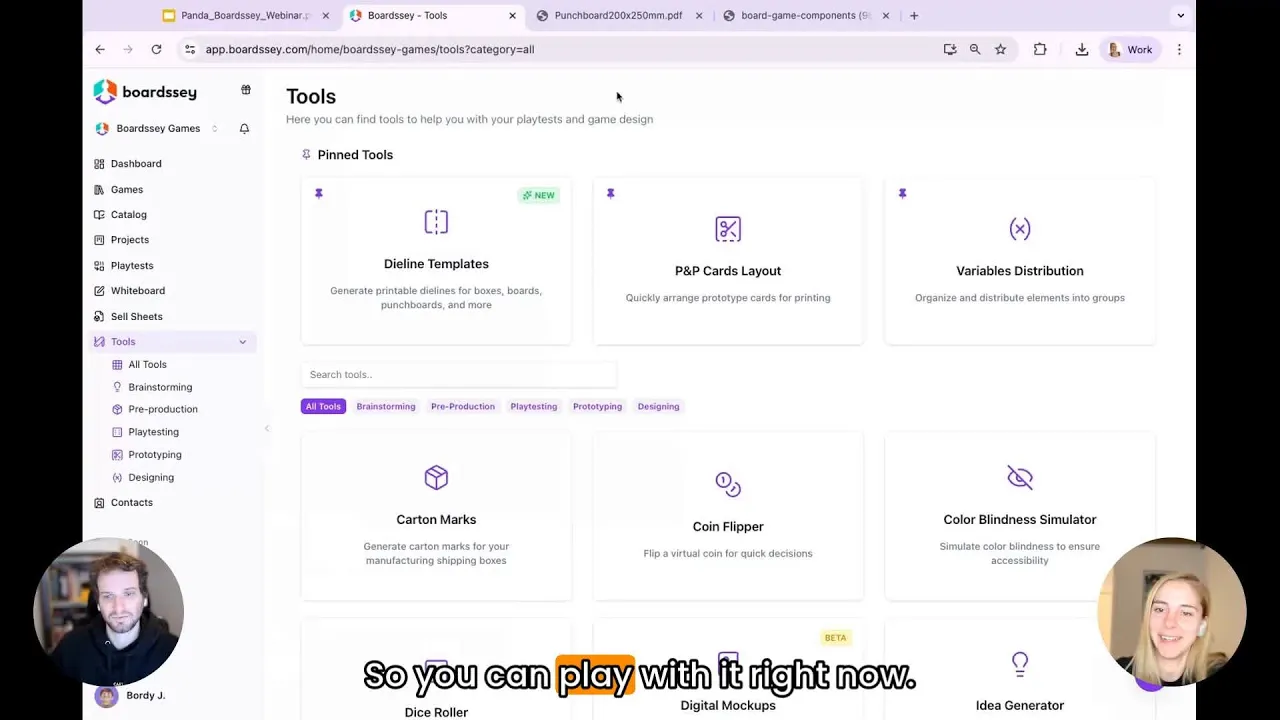Focus the Search tools field
This screenshot has width=1280, height=720.
coord(459,374)
